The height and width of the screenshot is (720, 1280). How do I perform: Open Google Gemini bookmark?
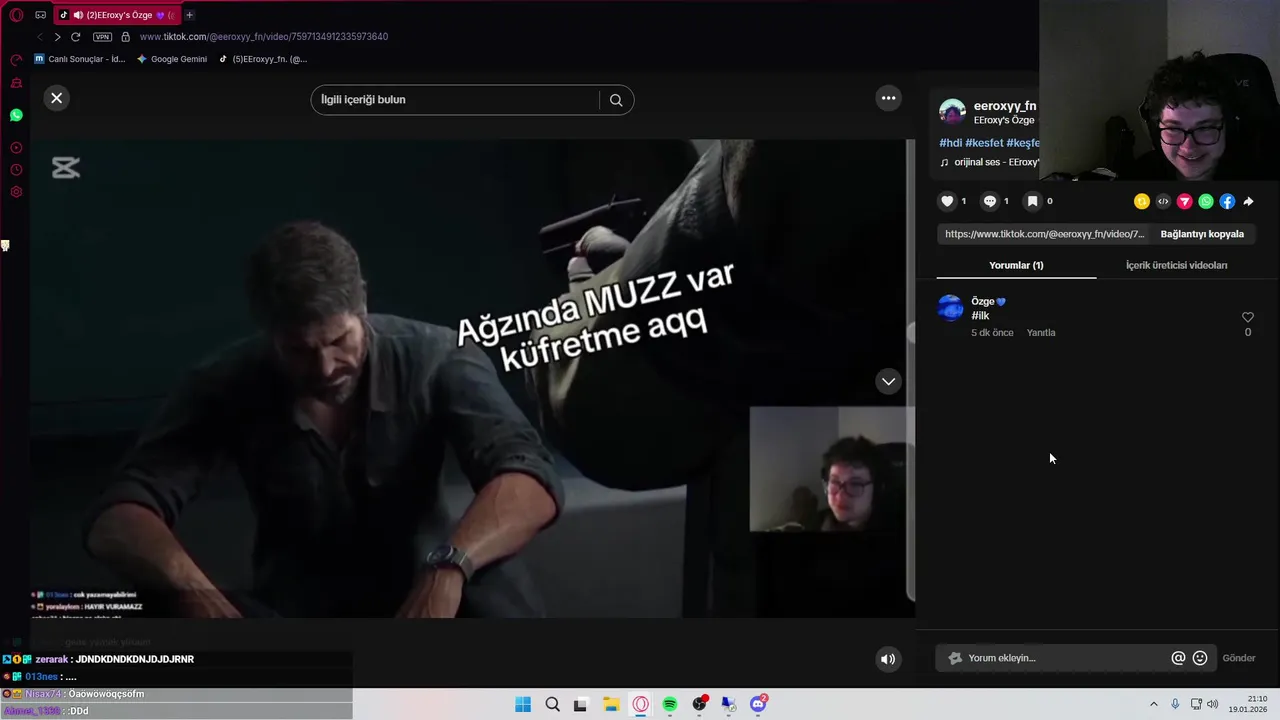172,59
